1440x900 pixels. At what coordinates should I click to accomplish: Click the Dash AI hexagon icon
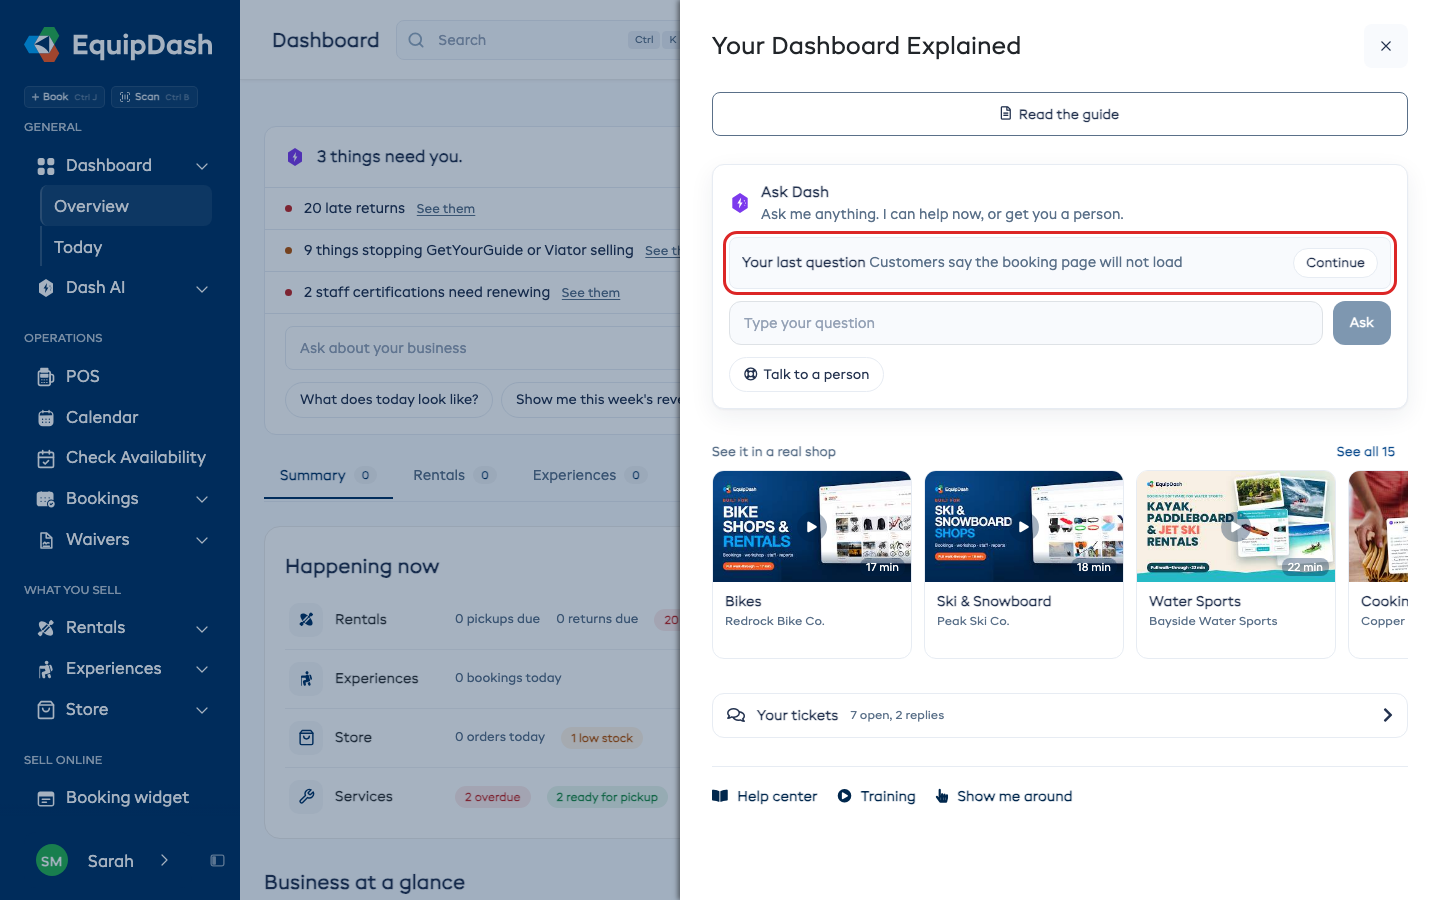[x=46, y=288]
